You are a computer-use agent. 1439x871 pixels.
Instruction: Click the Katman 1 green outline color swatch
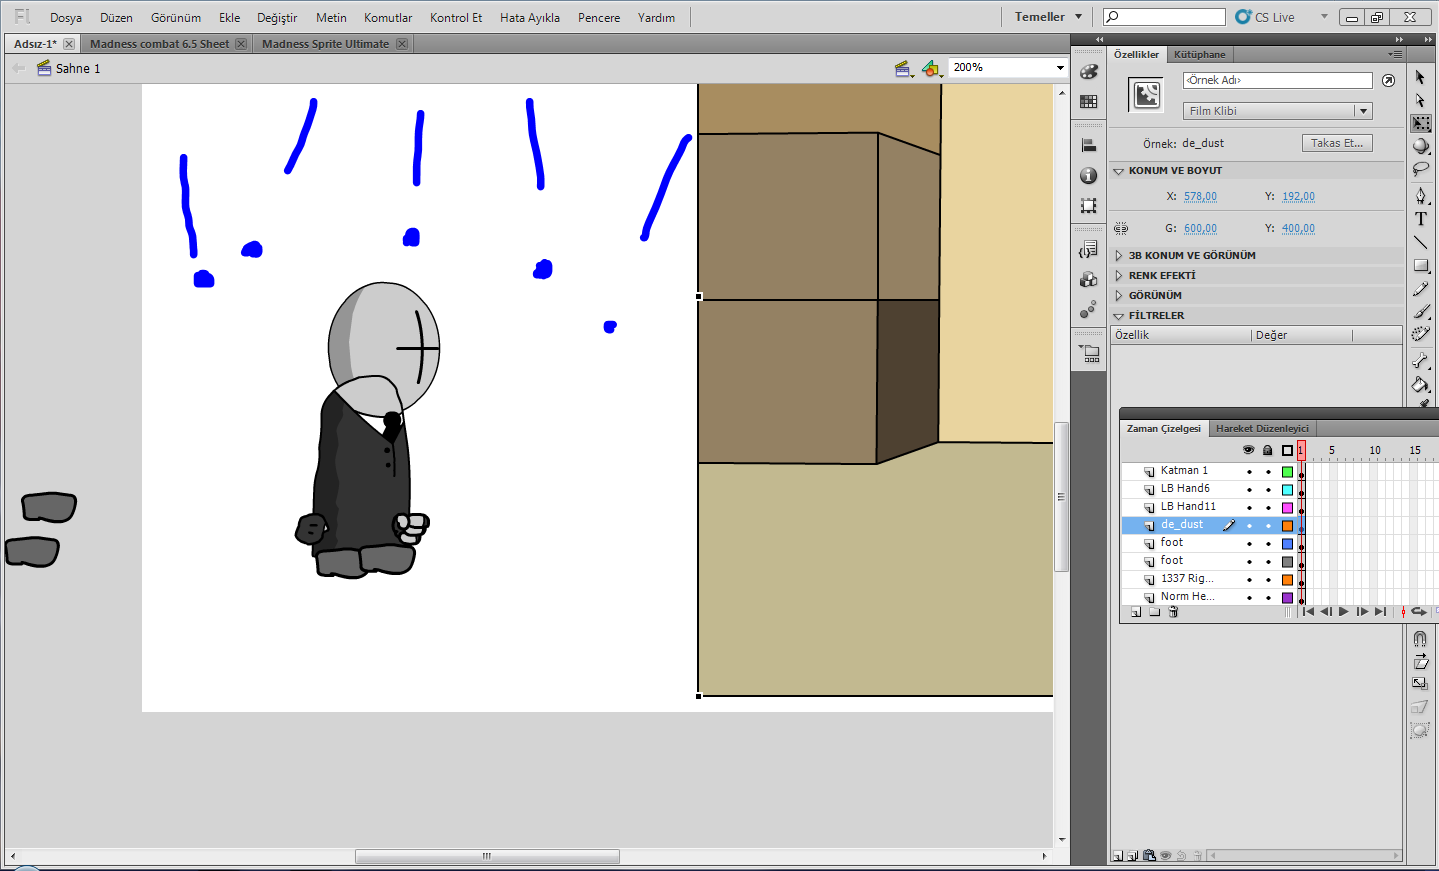tap(1288, 472)
